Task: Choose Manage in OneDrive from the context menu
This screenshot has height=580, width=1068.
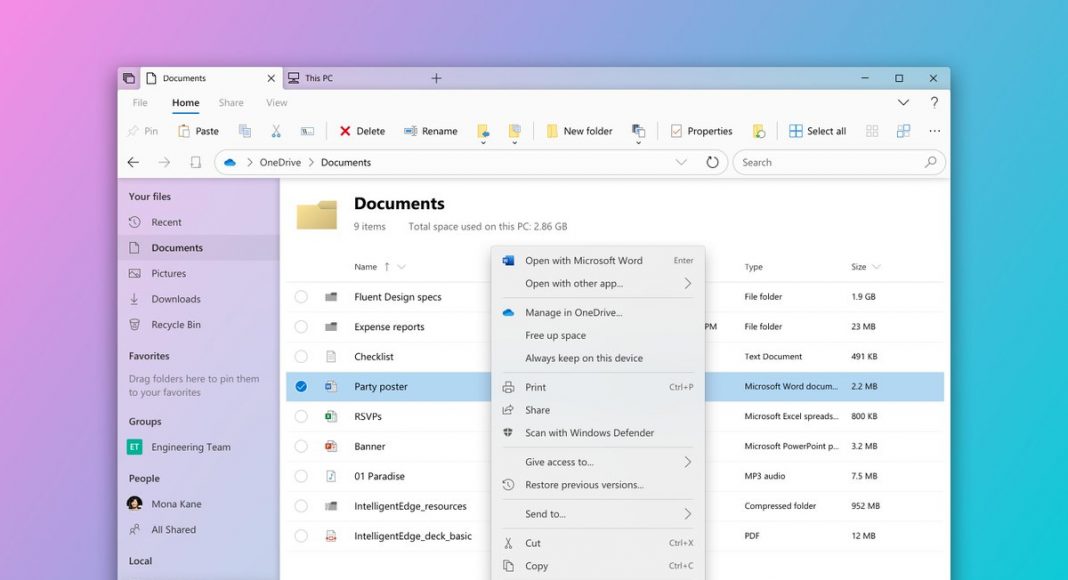Action: click(598, 312)
